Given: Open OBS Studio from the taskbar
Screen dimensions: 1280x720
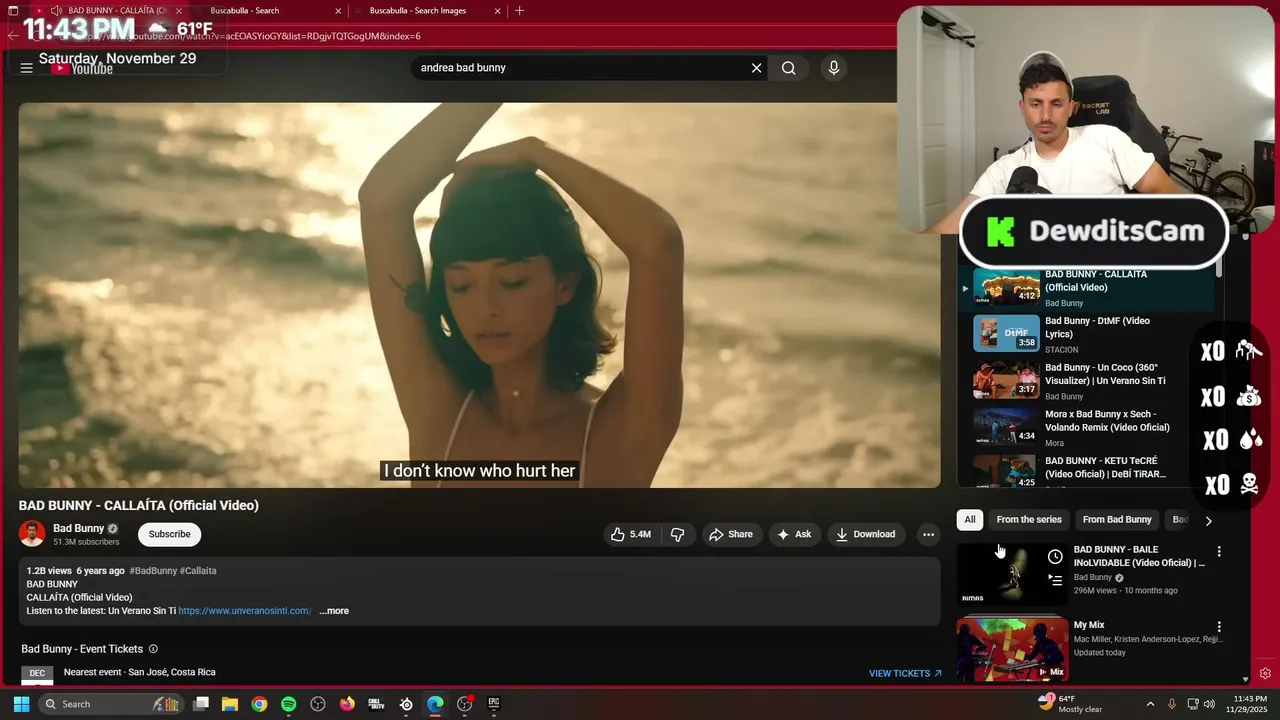Looking at the screenshot, I should click(x=318, y=704).
